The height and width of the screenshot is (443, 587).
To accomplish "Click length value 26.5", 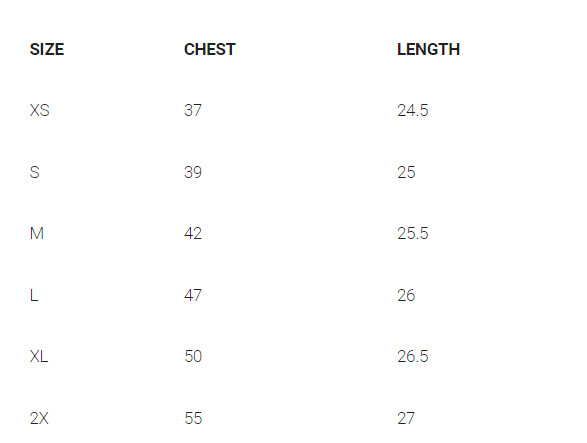I will pyautogui.click(x=413, y=356).
